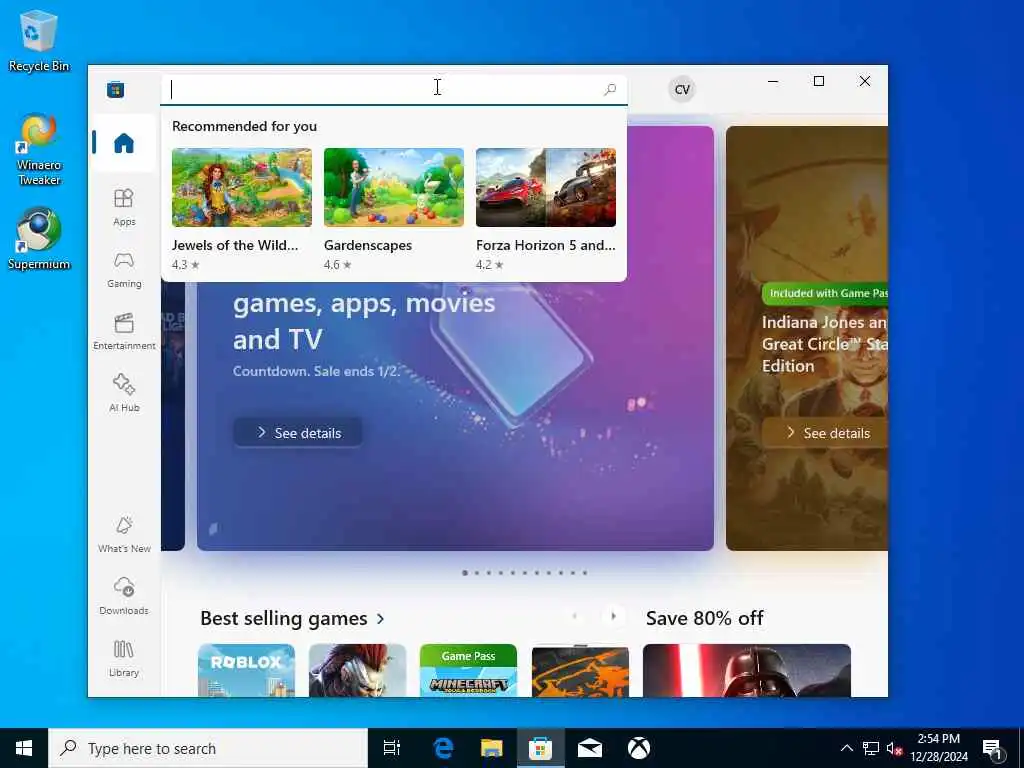1024x768 pixels.
Task: Open the Xbox app from the taskbar
Action: point(639,748)
